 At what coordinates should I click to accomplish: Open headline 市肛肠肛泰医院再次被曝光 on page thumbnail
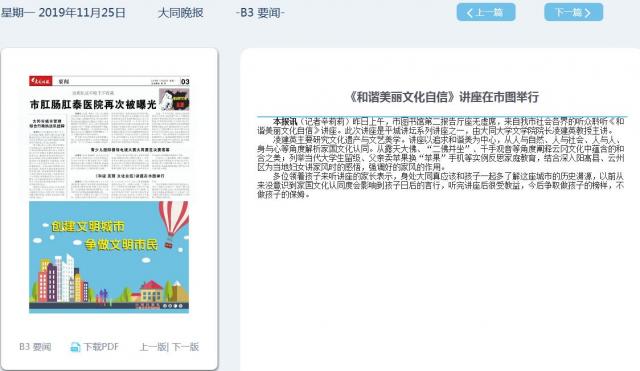pyautogui.click(x=93, y=105)
